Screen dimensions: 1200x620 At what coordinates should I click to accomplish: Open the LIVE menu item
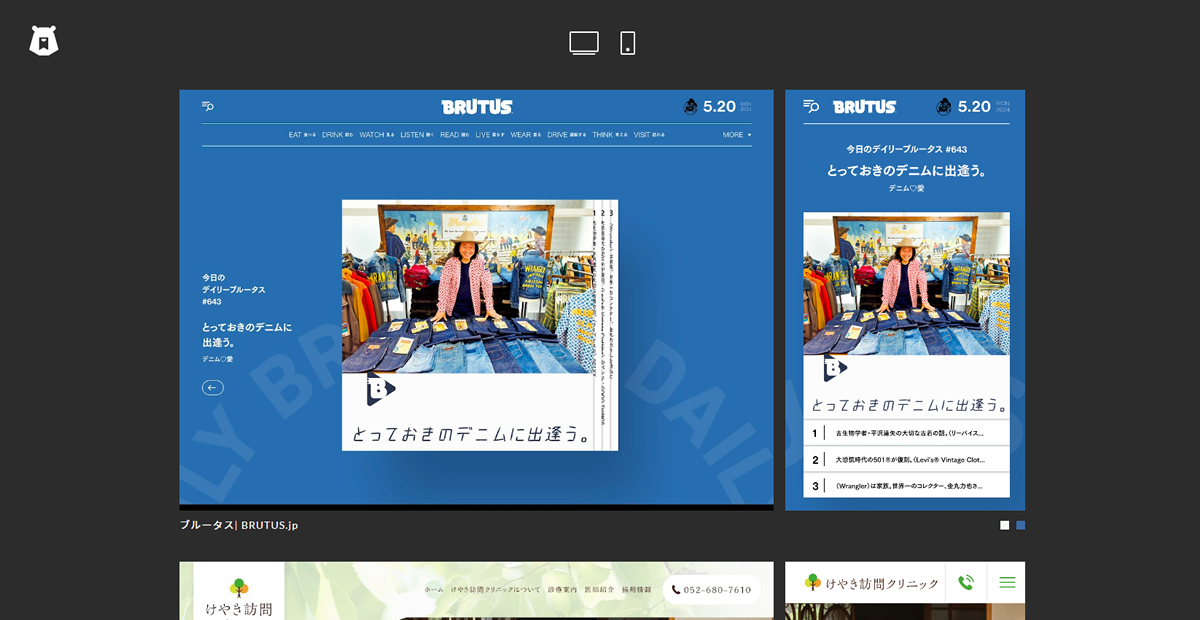(490, 135)
